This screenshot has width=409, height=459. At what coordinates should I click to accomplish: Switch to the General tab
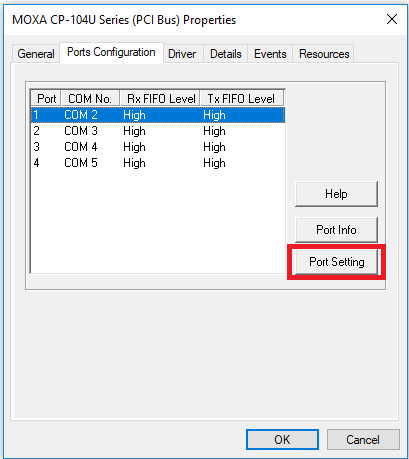[36, 54]
